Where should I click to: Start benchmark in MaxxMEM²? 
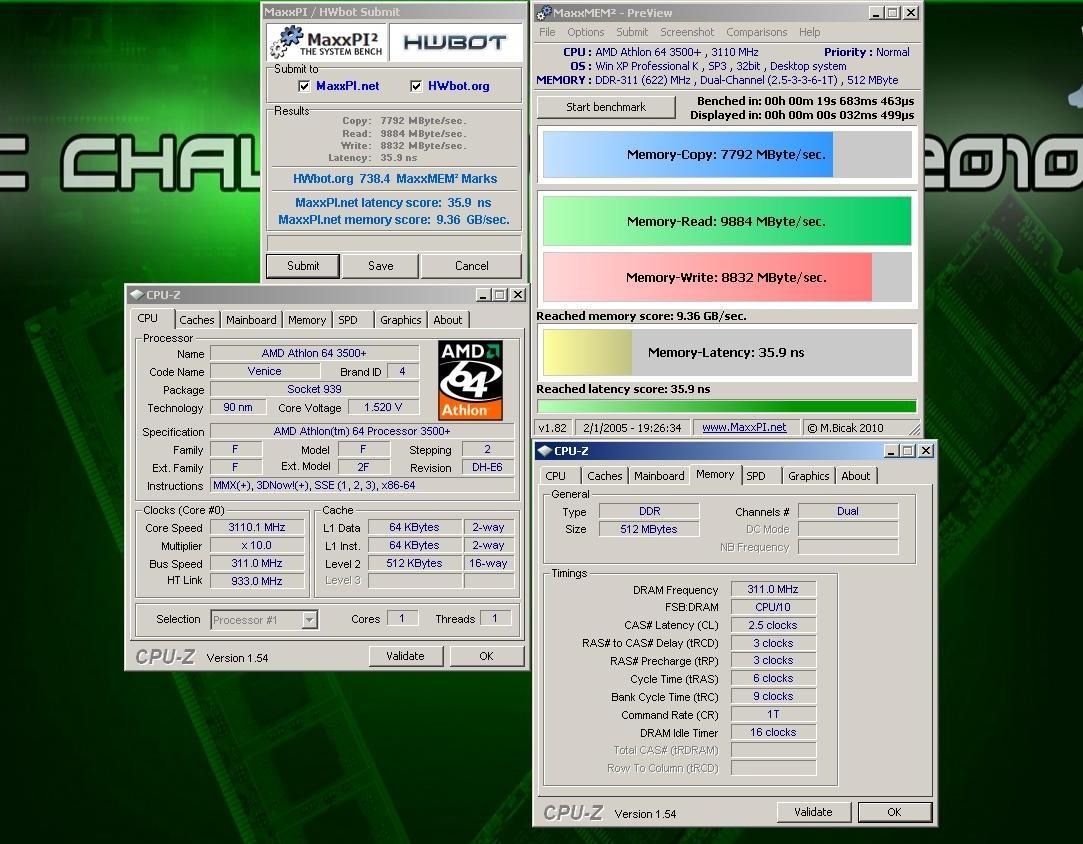click(606, 107)
